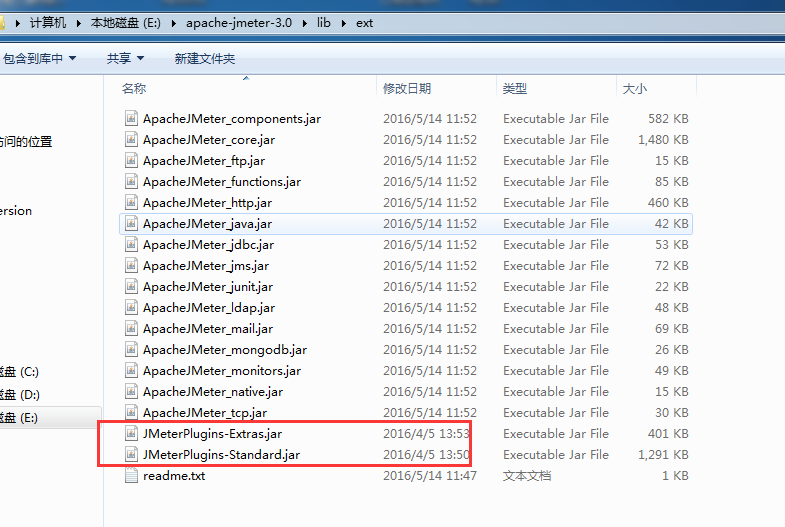Select the (D:) drive in sidebar
Image resolution: width=785 pixels, height=527 pixels.
click(20, 394)
